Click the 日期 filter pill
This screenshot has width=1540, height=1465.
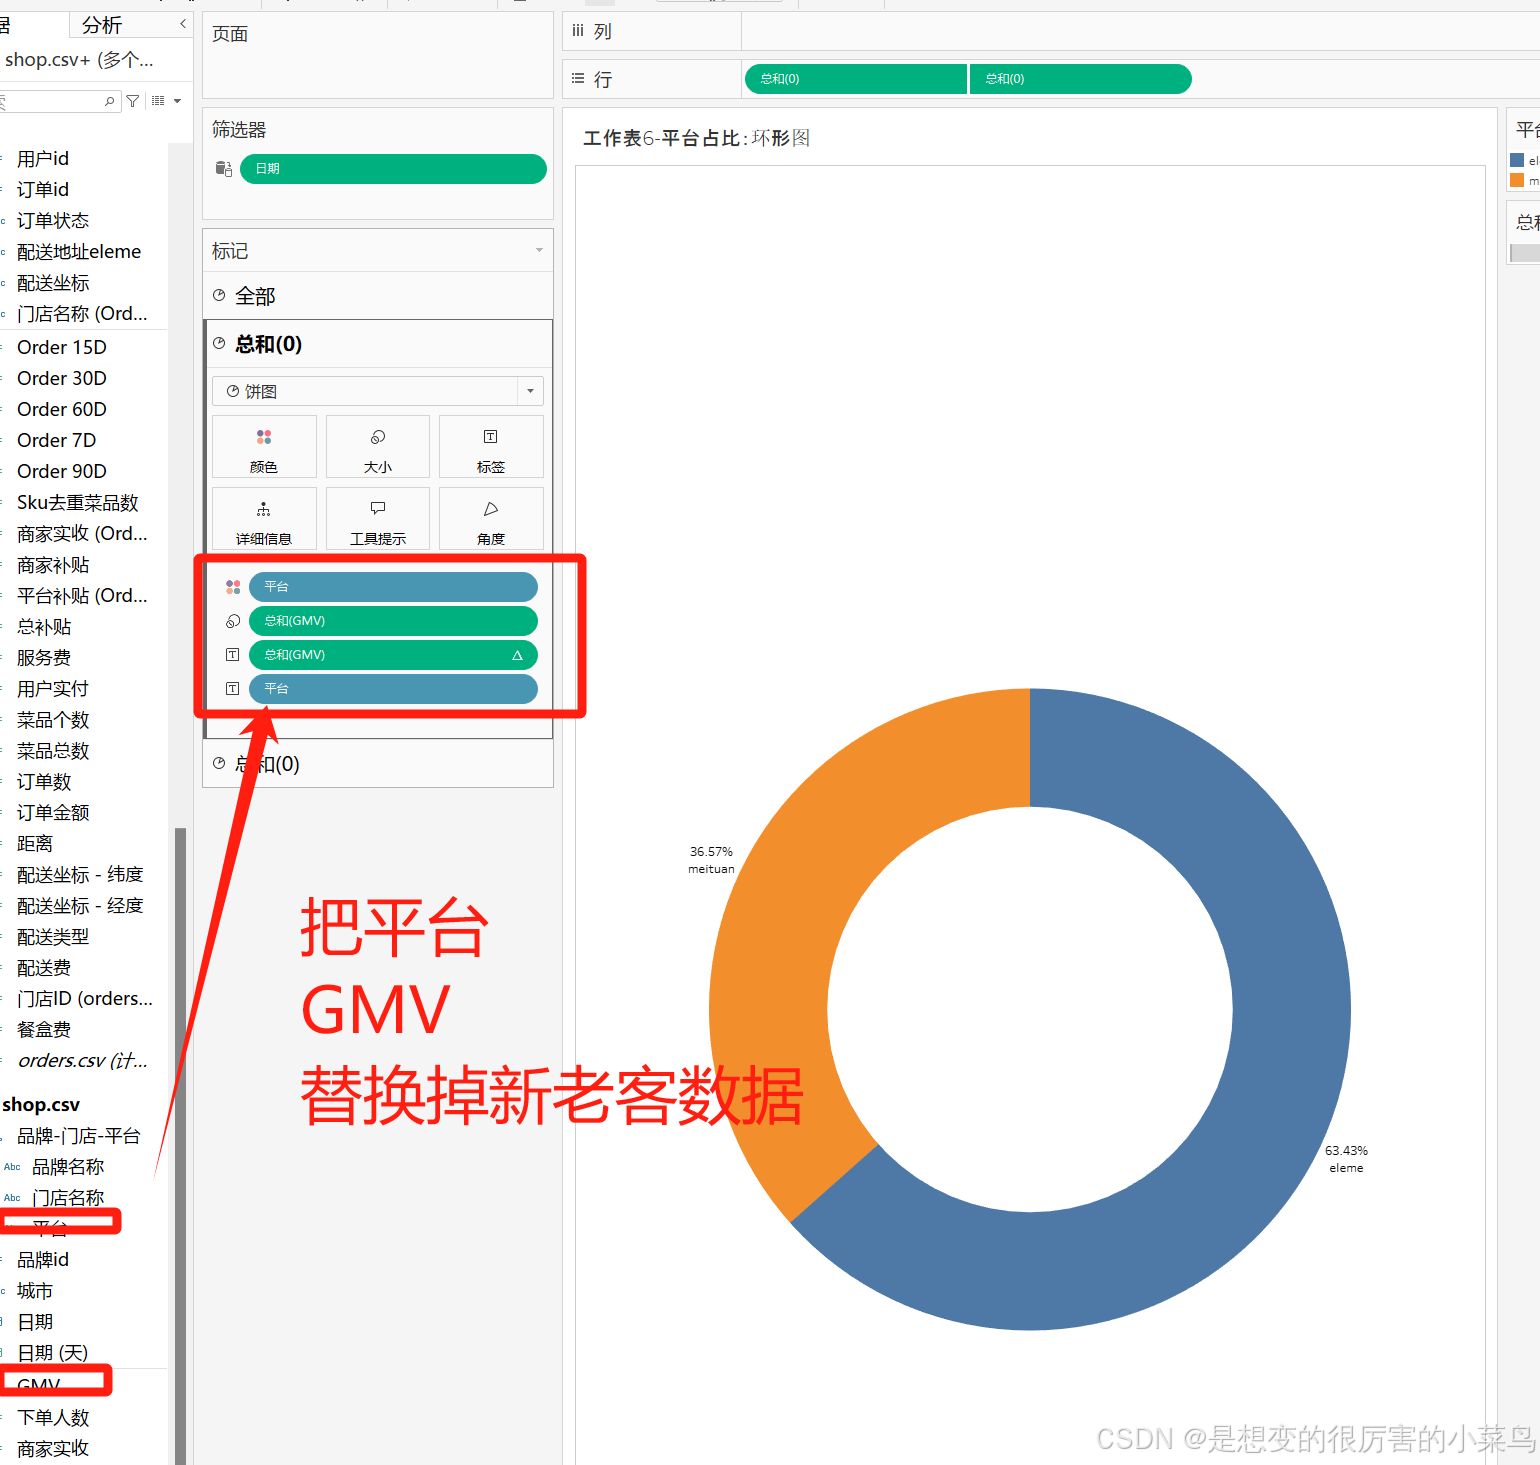tap(393, 169)
